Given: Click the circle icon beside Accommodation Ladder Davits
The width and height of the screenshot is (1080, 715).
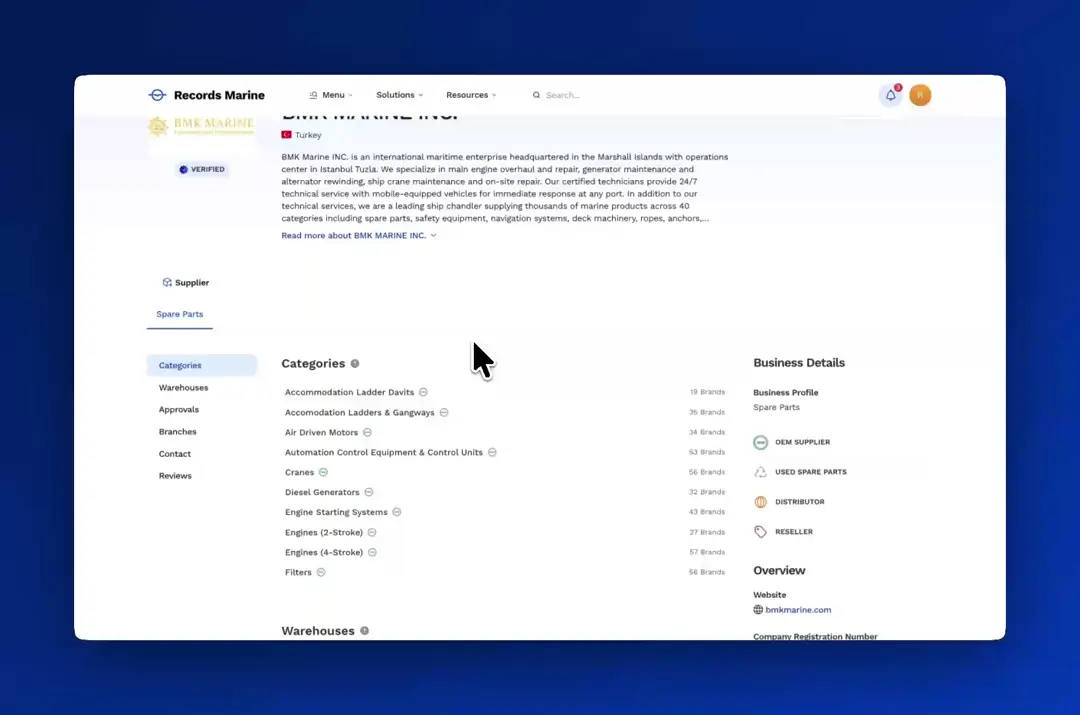Looking at the screenshot, I should pos(424,392).
